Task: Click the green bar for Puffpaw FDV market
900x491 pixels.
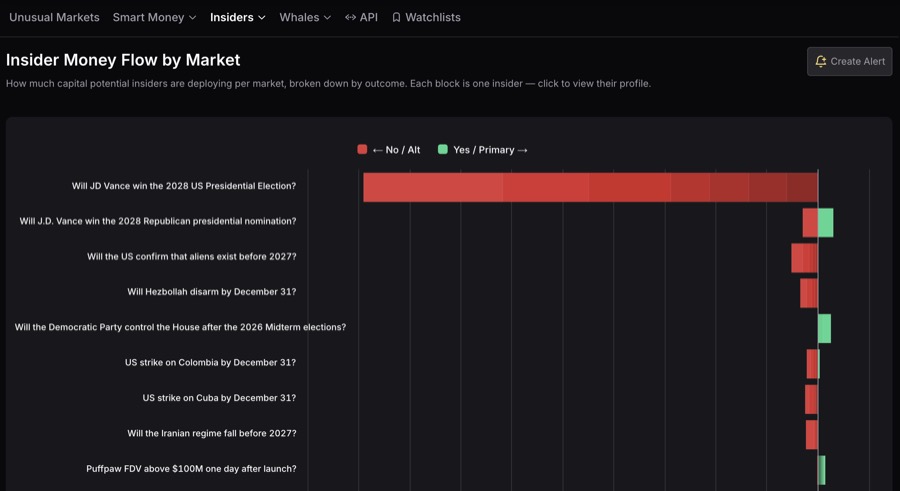Action: coord(822,470)
